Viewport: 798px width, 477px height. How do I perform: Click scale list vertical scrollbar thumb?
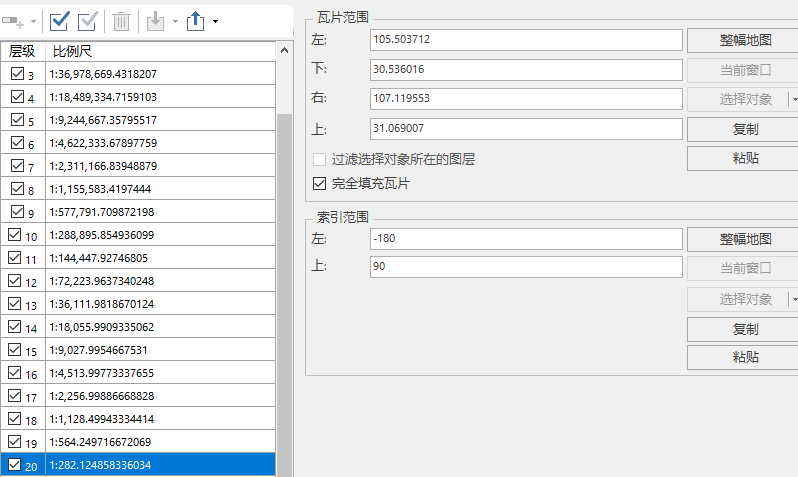(284, 295)
